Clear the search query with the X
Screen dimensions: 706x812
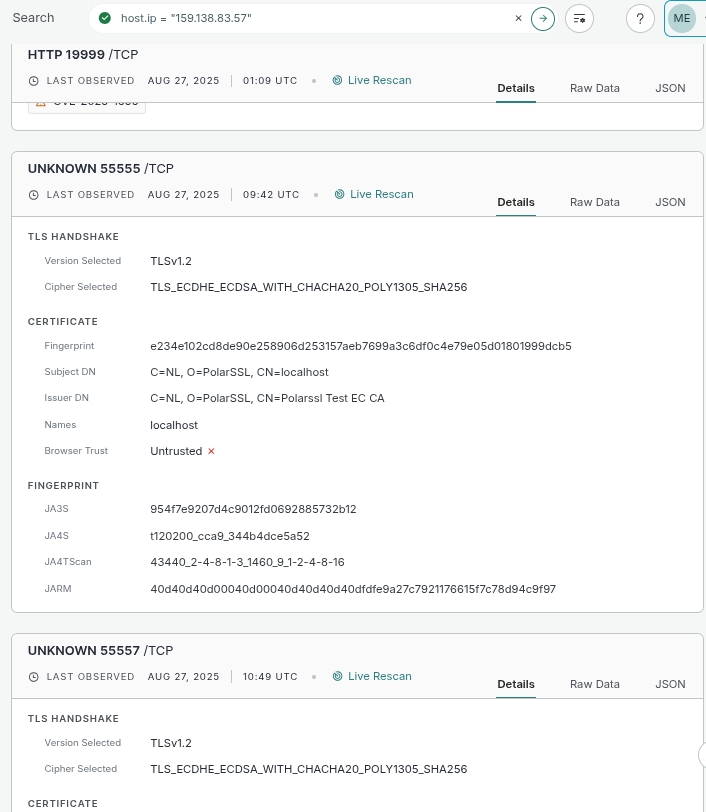coord(518,18)
